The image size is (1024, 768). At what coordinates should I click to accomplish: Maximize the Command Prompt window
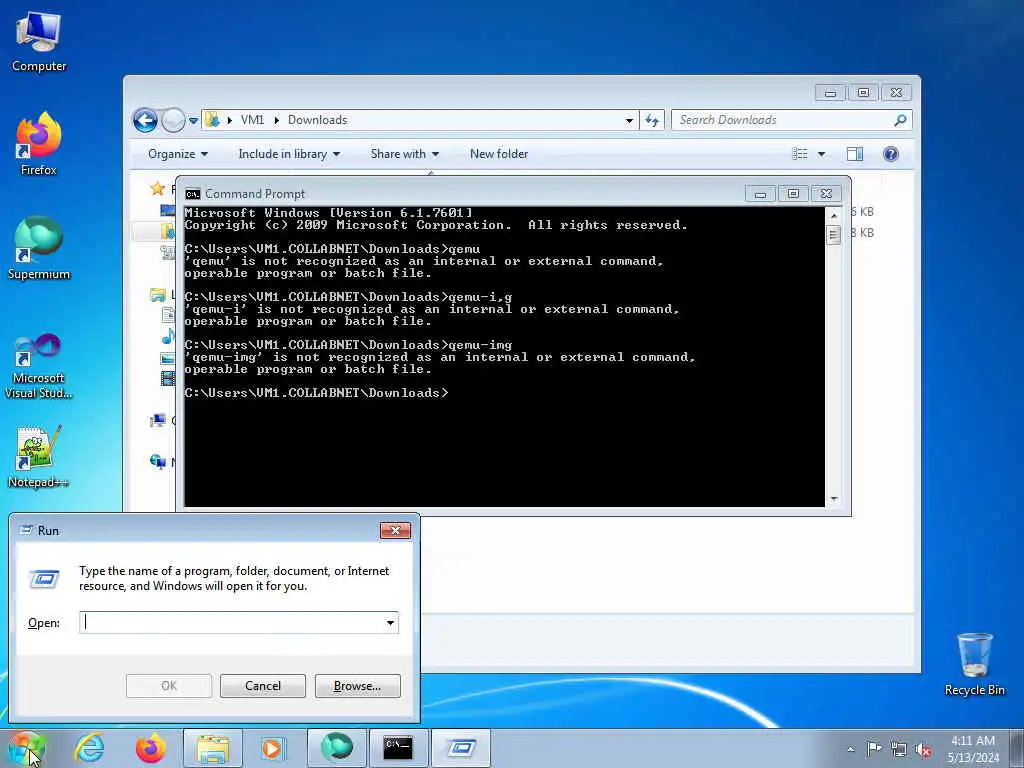click(x=793, y=194)
